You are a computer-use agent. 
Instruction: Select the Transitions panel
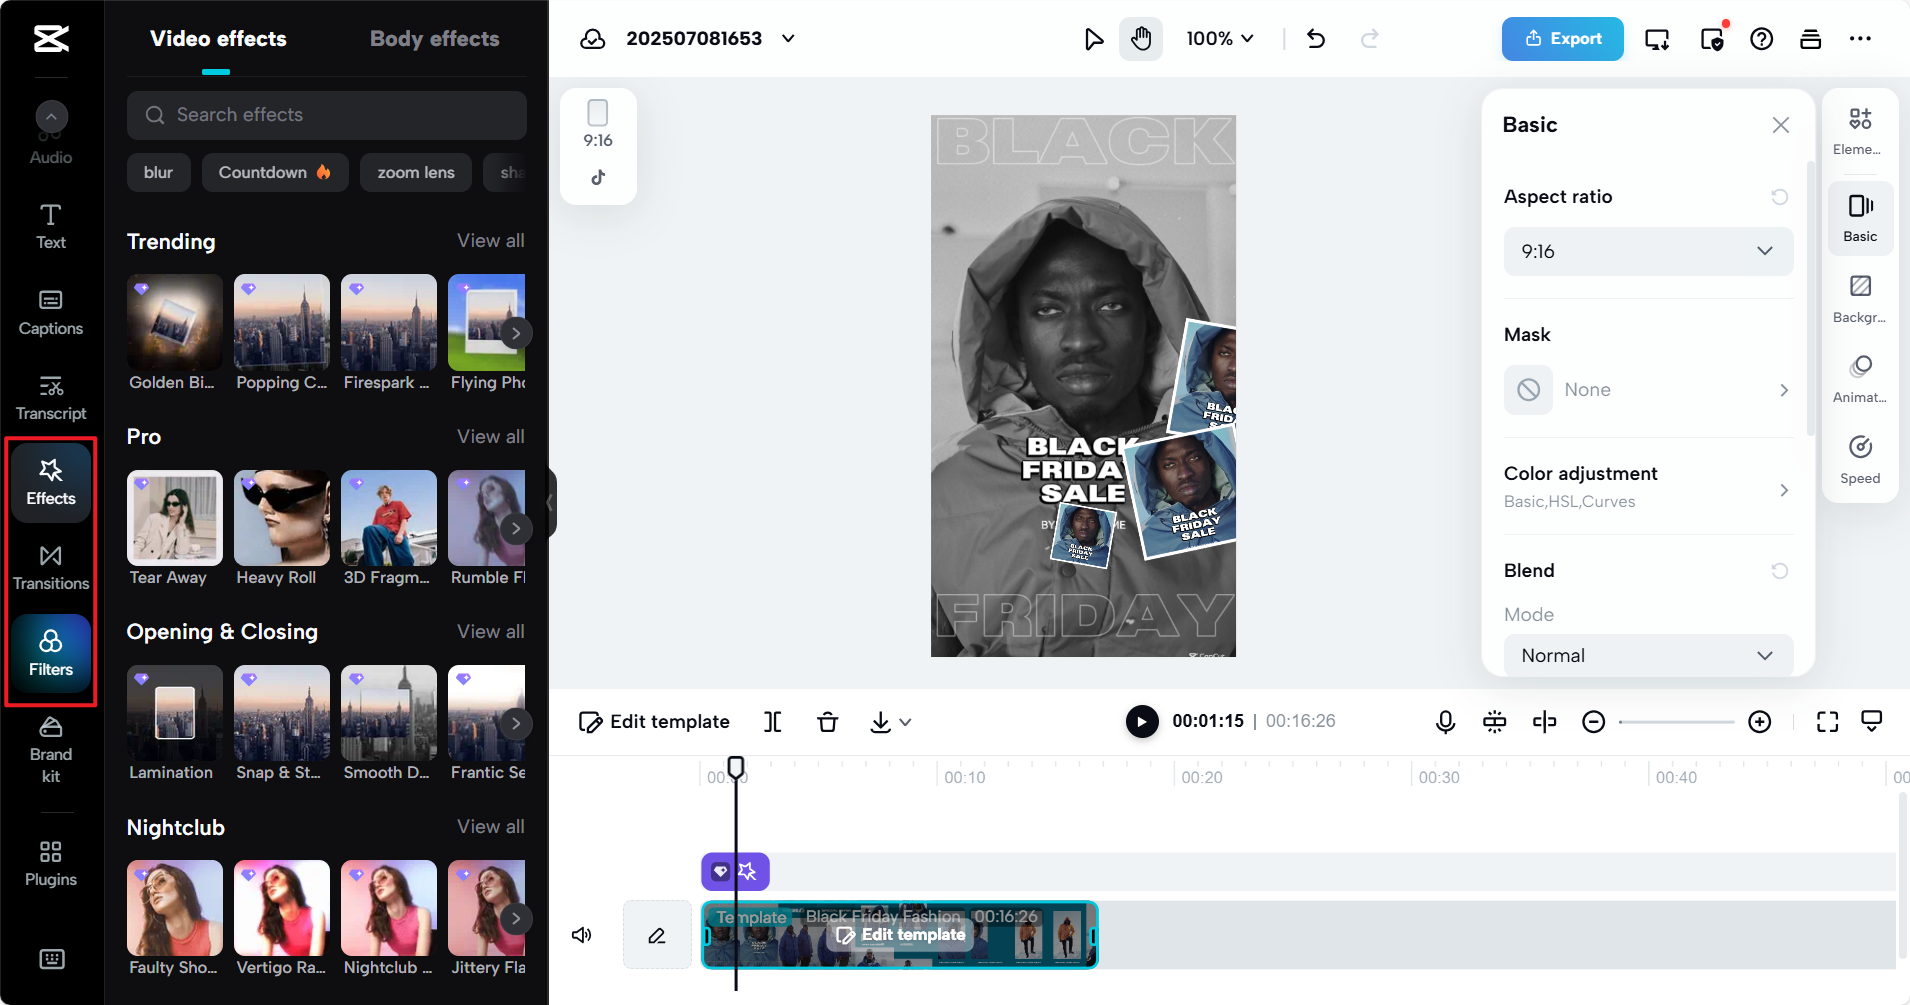click(x=50, y=568)
